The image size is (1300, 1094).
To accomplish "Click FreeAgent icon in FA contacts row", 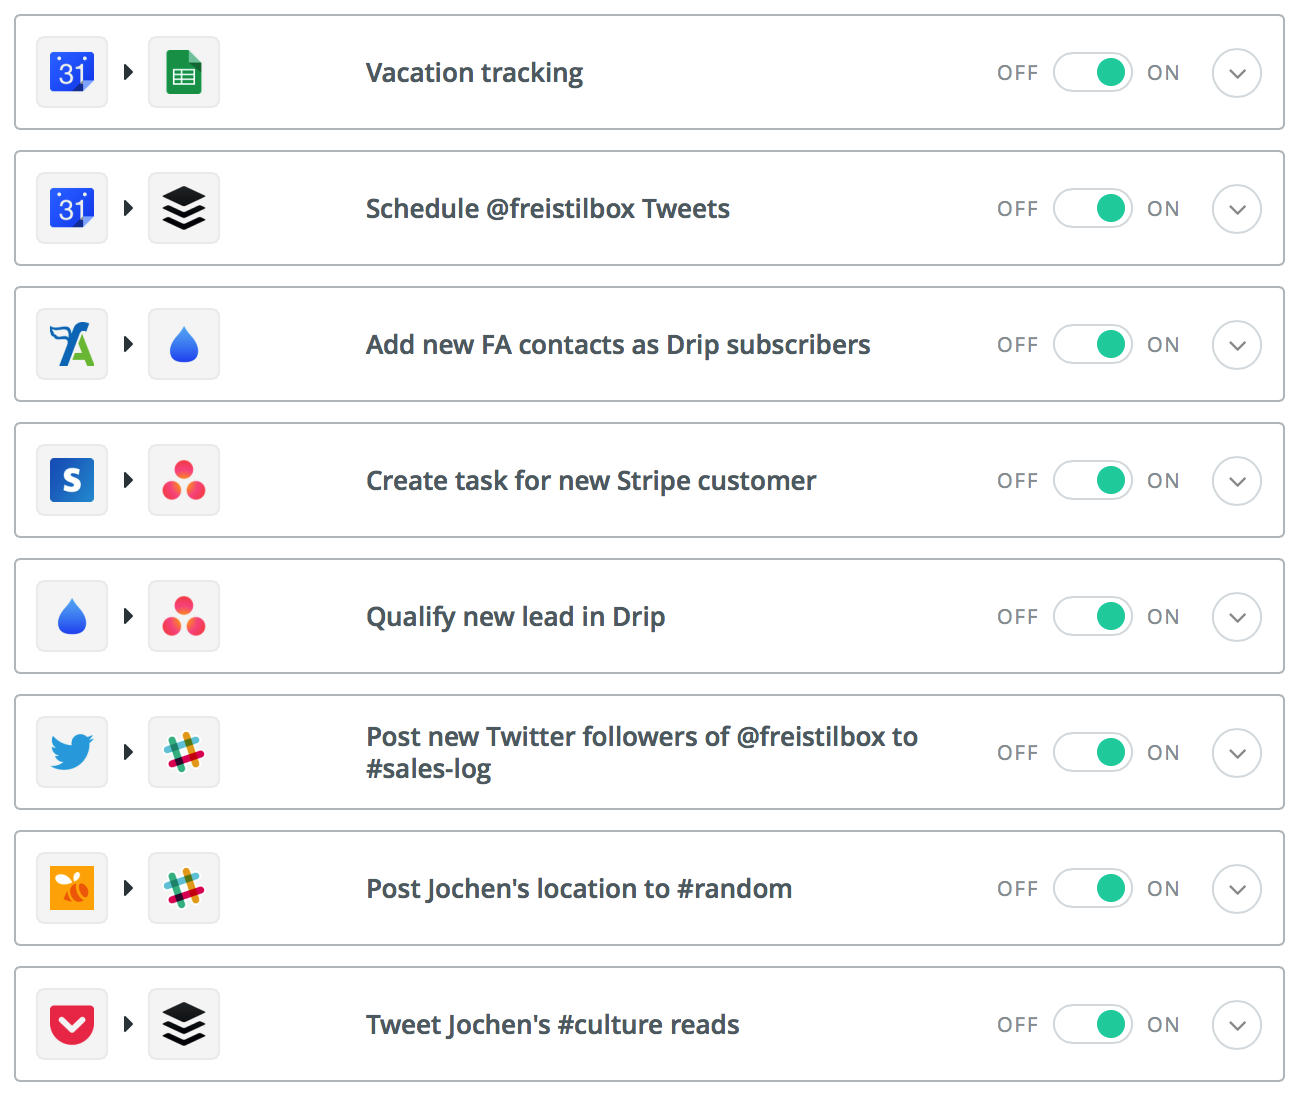I will (x=72, y=344).
